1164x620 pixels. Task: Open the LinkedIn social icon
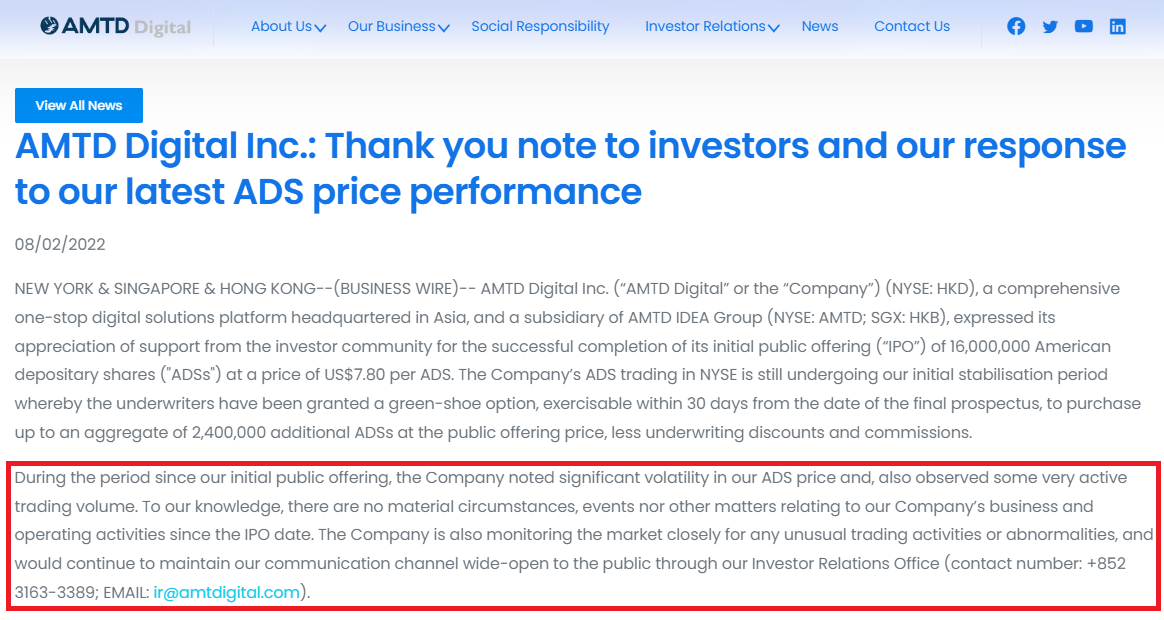click(1118, 27)
